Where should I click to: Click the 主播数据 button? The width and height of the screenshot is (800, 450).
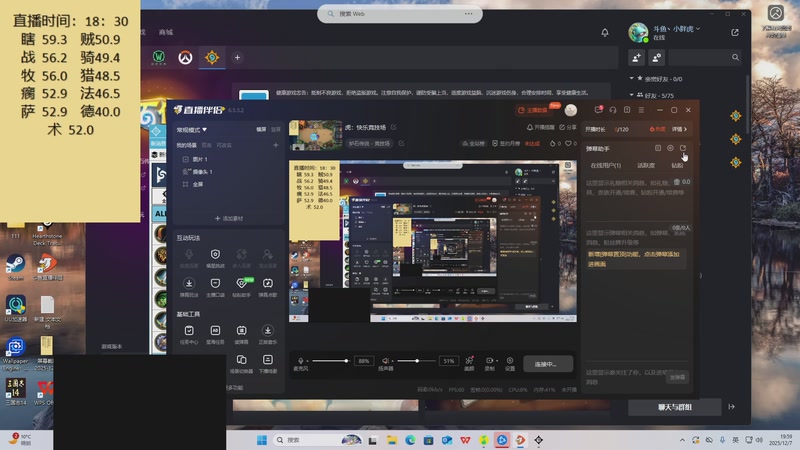click(533, 110)
